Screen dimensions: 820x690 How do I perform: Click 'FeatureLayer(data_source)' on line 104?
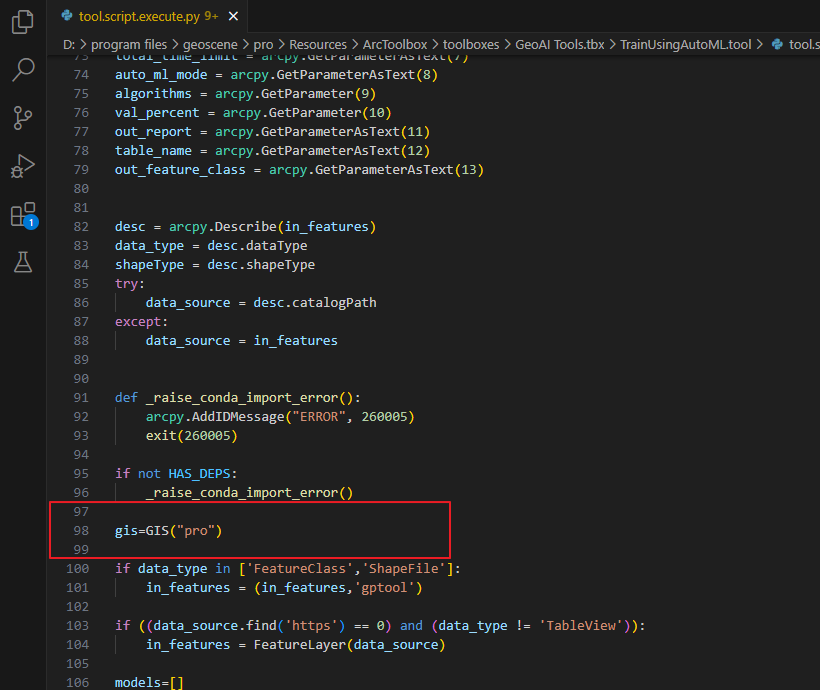(349, 644)
